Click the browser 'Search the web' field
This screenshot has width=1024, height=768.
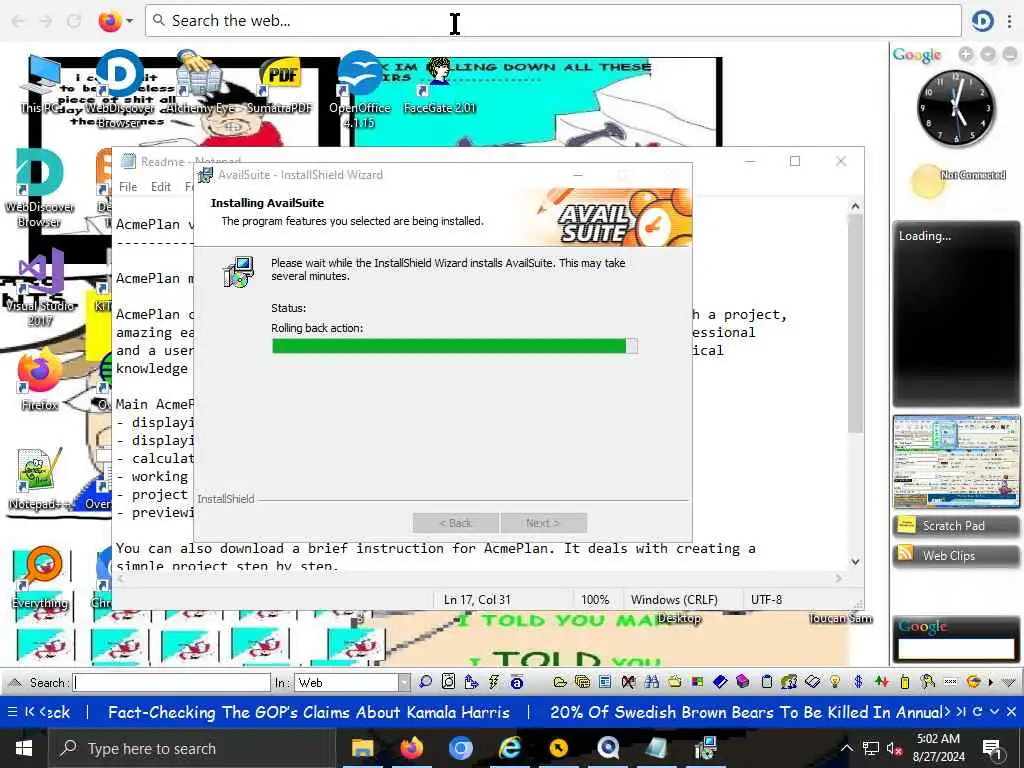(x=553, y=21)
